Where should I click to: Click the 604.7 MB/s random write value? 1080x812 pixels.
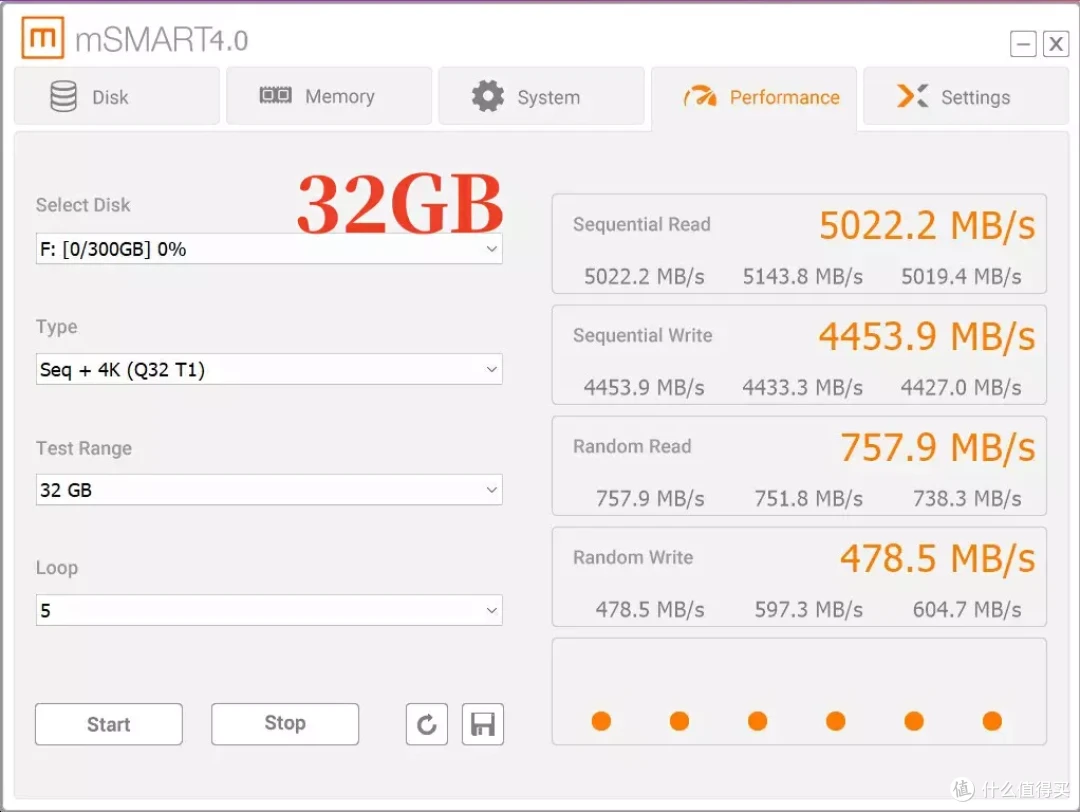click(x=967, y=610)
